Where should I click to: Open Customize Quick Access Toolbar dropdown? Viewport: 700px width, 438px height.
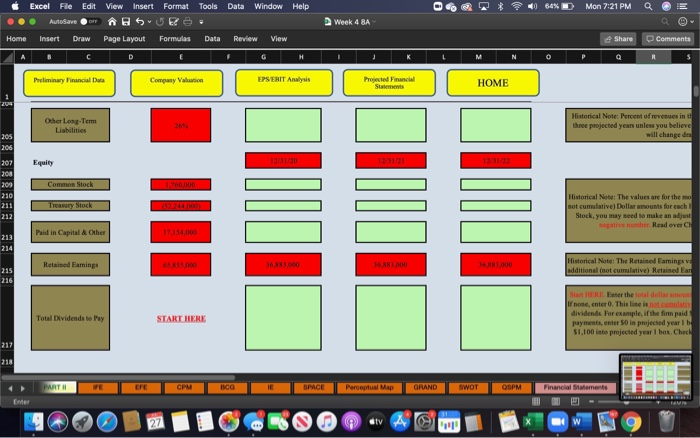coord(201,21)
